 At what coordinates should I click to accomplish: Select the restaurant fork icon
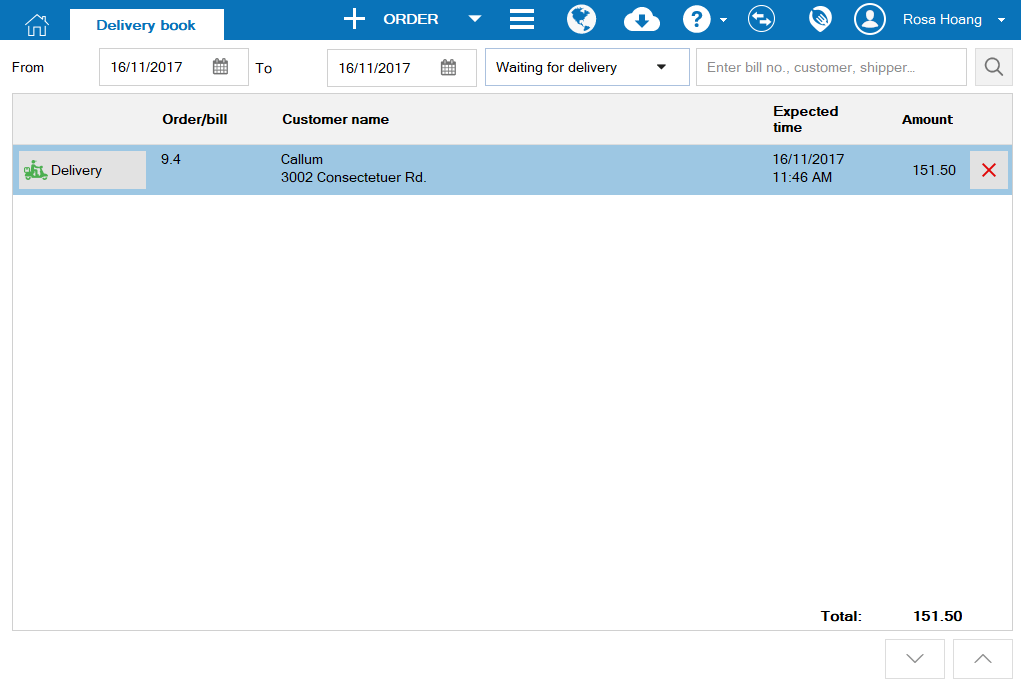click(819, 19)
